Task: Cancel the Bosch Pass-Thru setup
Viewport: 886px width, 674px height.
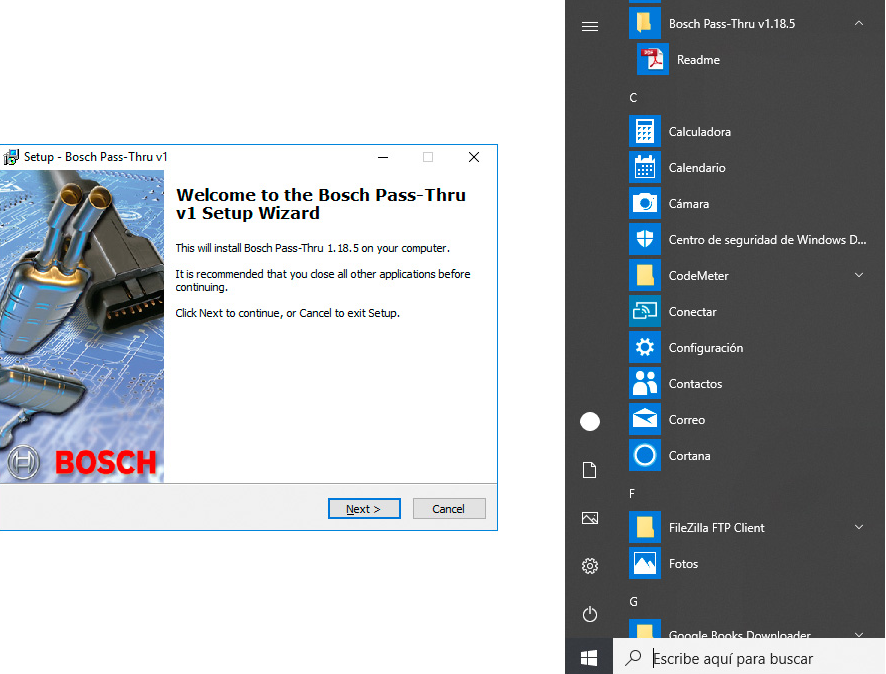Action: click(x=449, y=508)
